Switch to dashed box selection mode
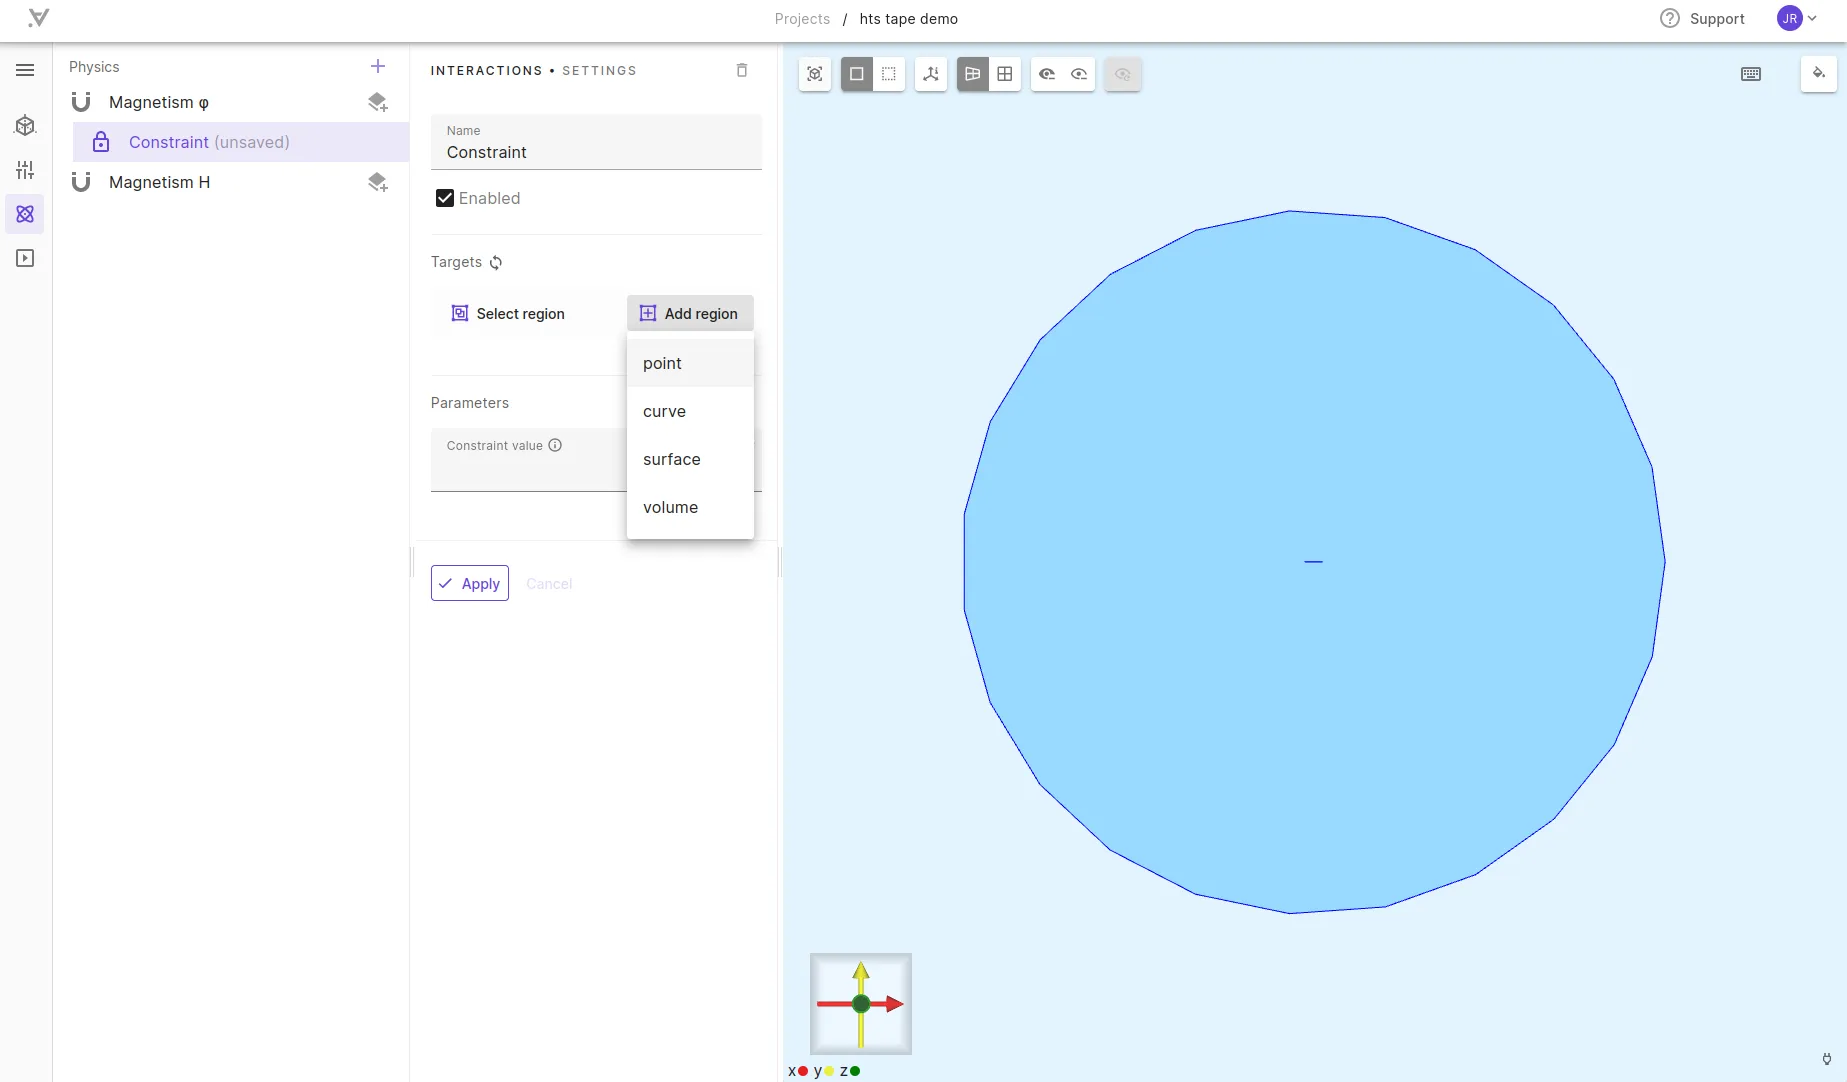 click(x=889, y=74)
